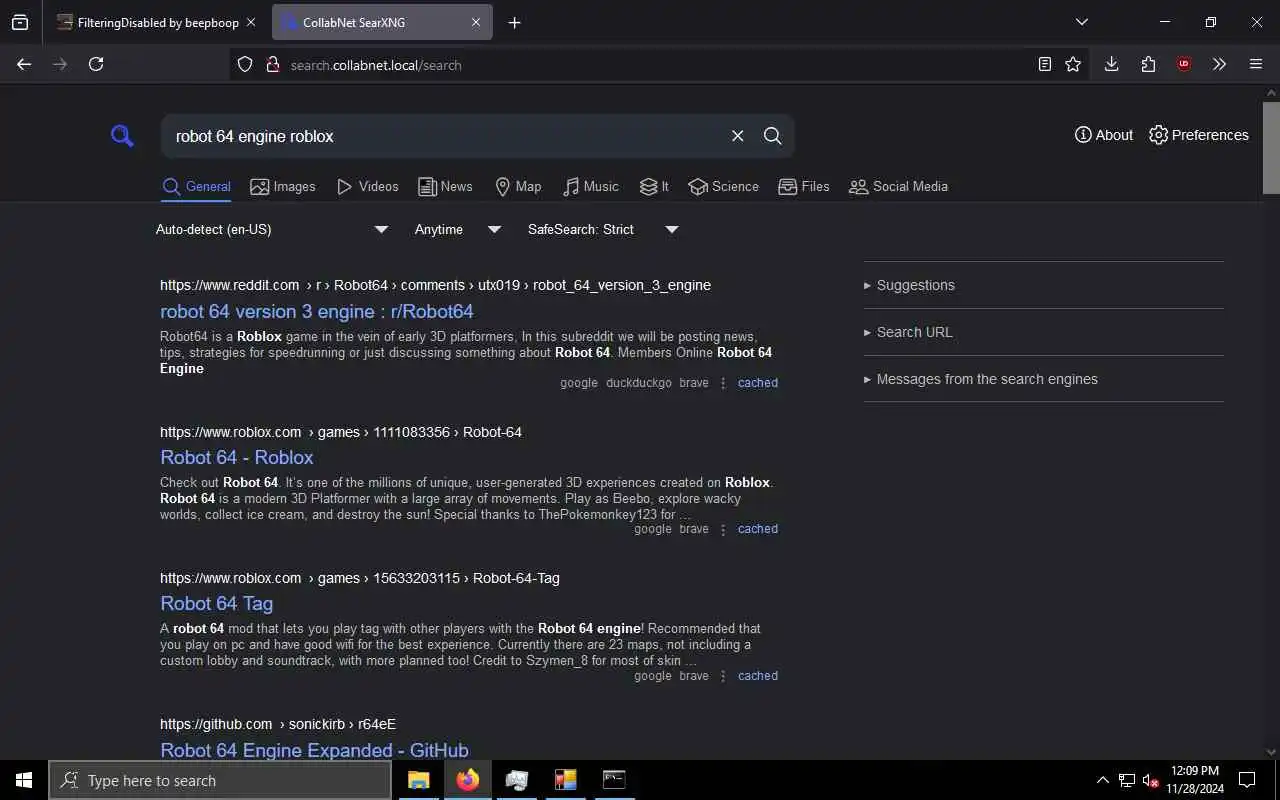Open the extensions puzzle icon
This screenshot has width=1280, height=800.
[x=1148, y=64]
